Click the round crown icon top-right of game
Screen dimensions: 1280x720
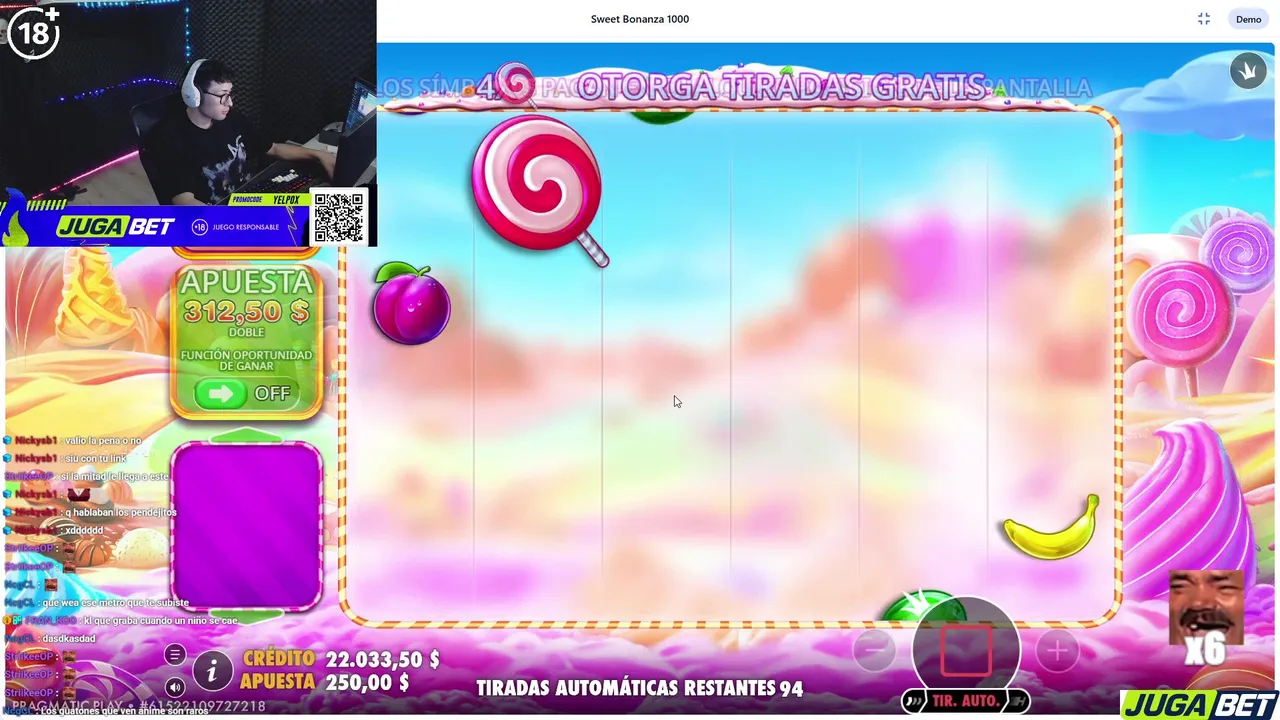1248,71
